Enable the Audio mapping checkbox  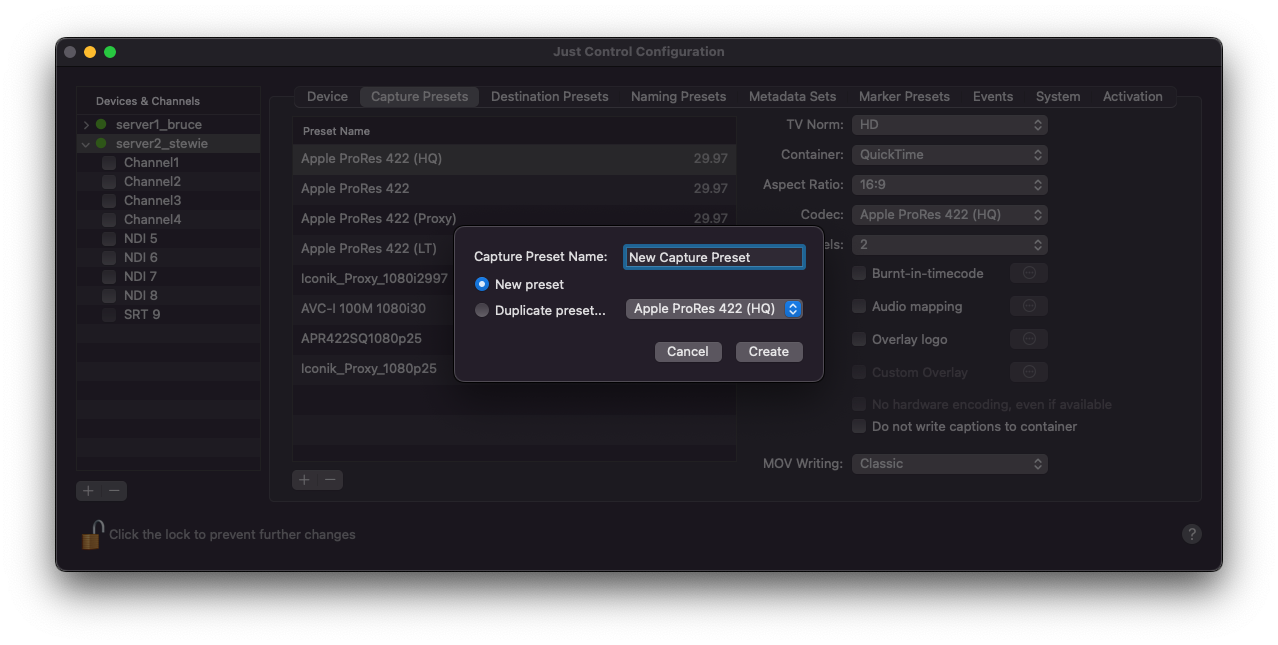pos(859,306)
